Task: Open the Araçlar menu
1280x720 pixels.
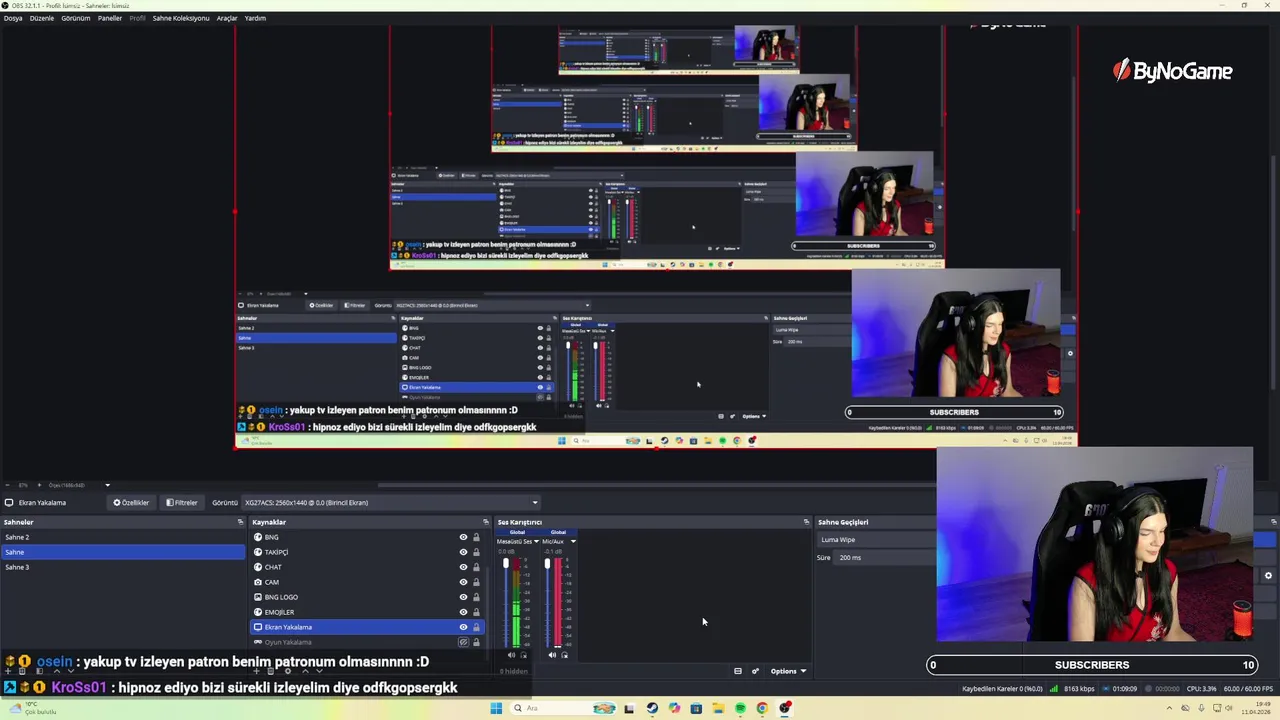Action: pos(227,18)
